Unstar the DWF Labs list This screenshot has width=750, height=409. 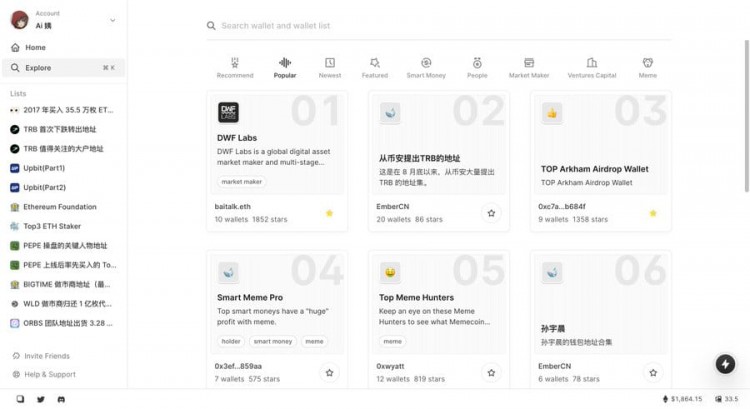click(330, 213)
